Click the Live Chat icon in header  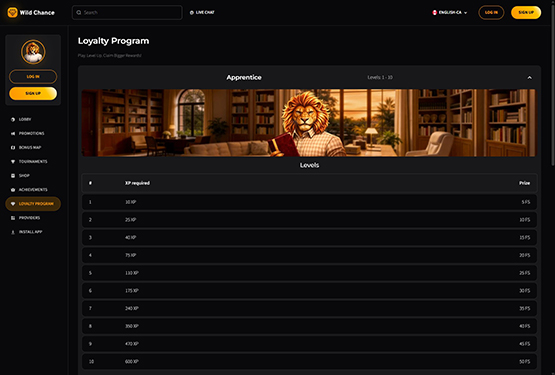coord(192,12)
